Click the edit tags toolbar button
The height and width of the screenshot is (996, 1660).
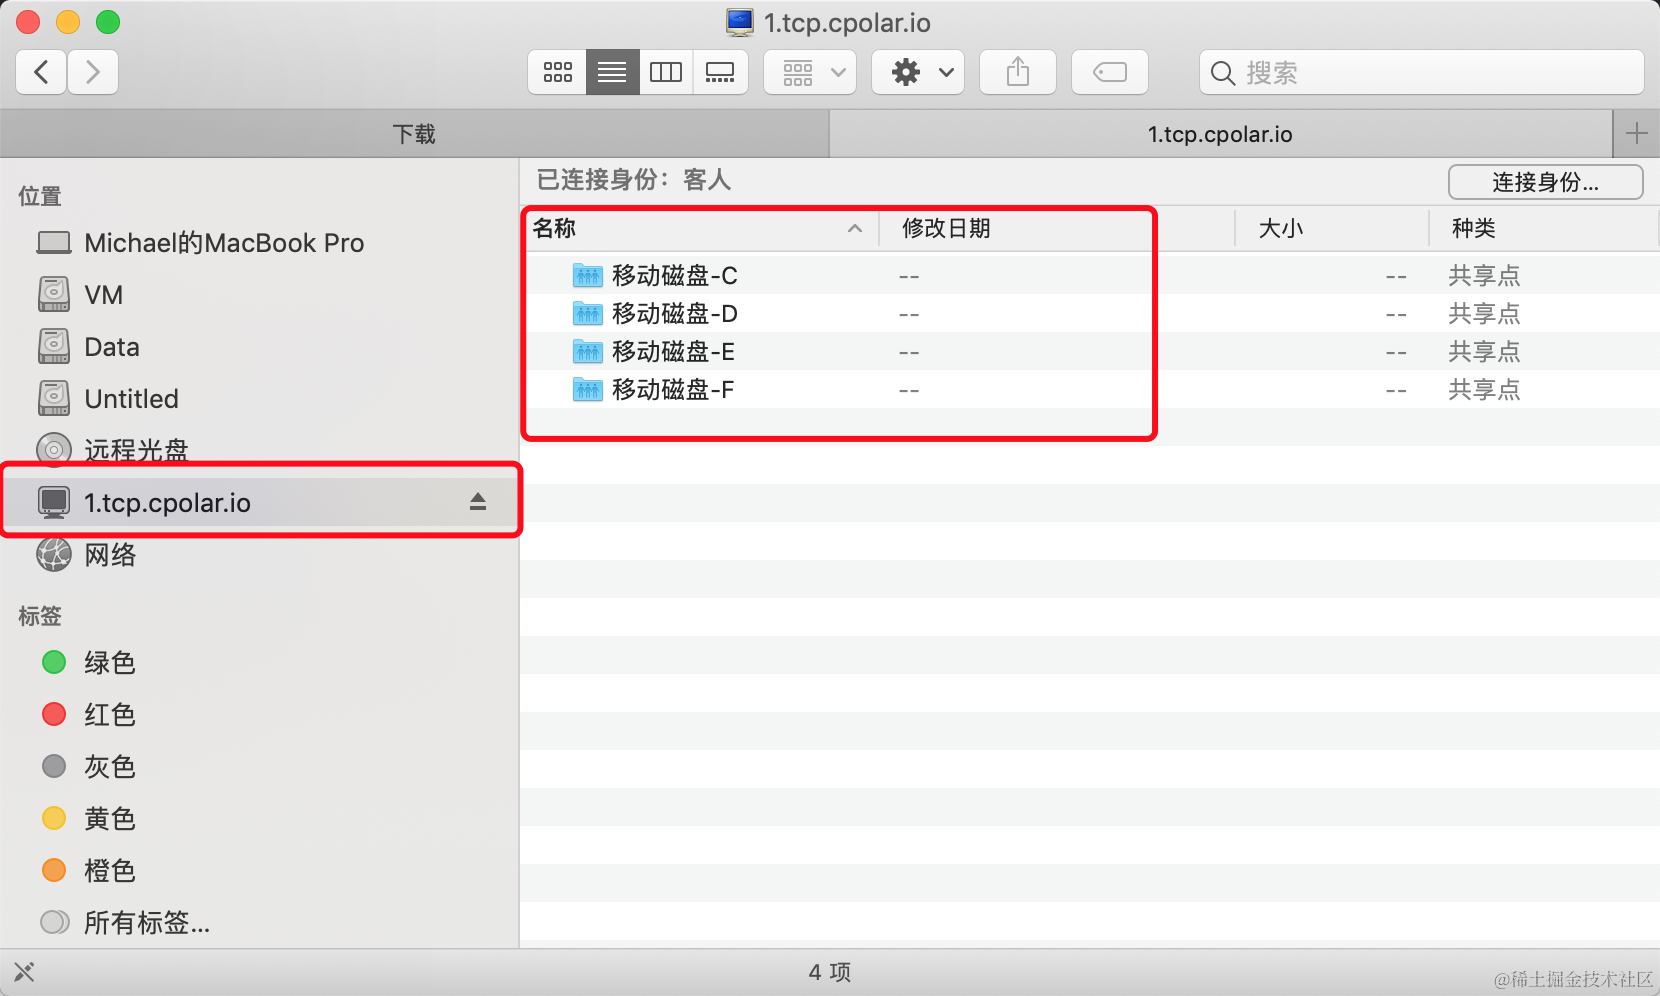[1110, 72]
